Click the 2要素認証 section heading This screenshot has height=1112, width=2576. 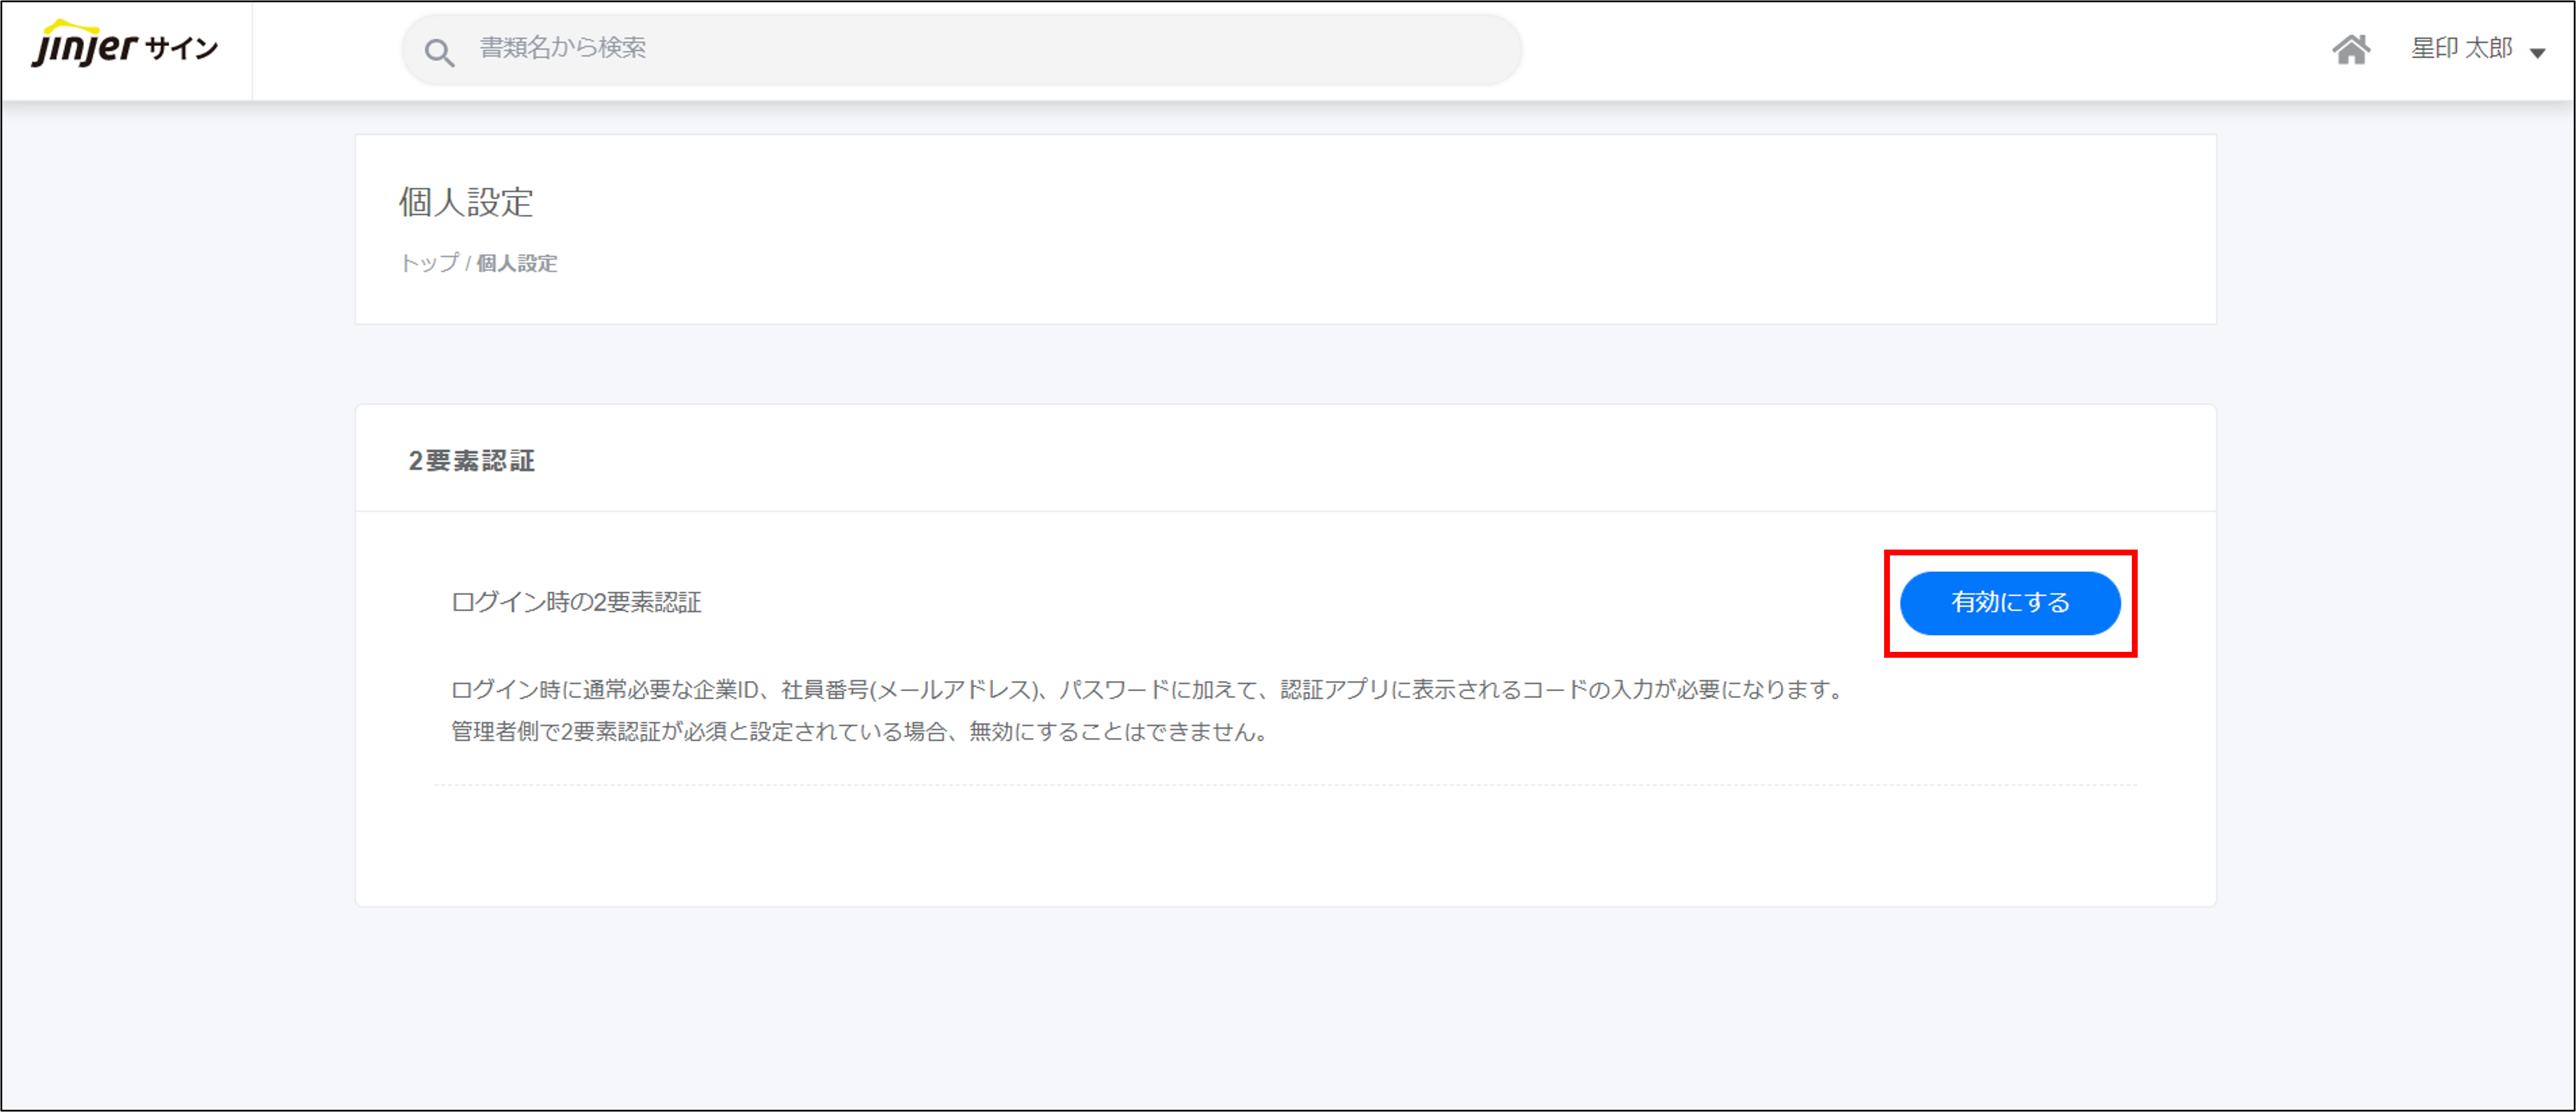(x=471, y=461)
